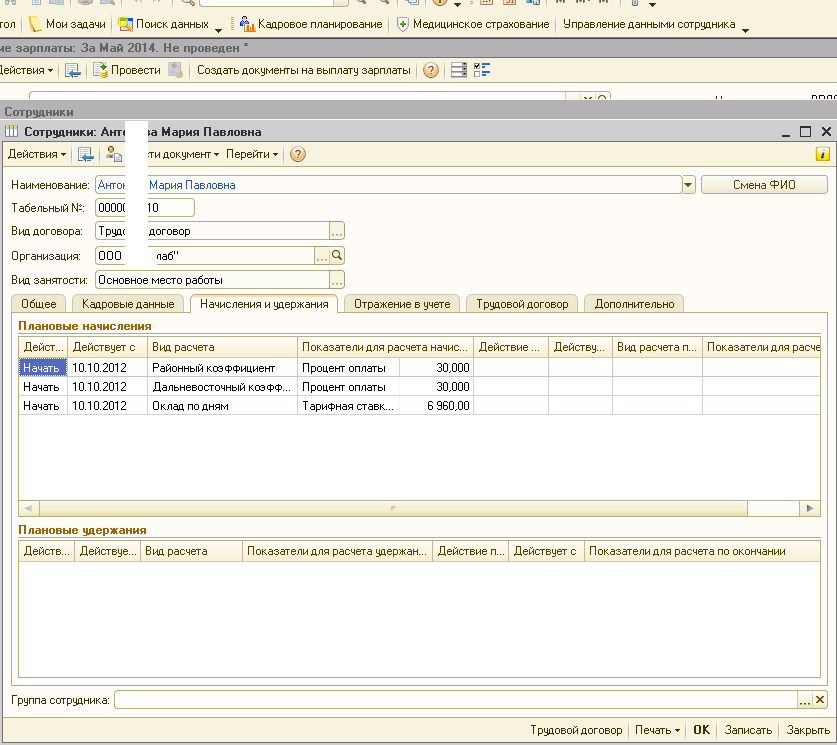Click the help icon next to salary documents button
Screen dimensions: 837x745
tap(431, 70)
